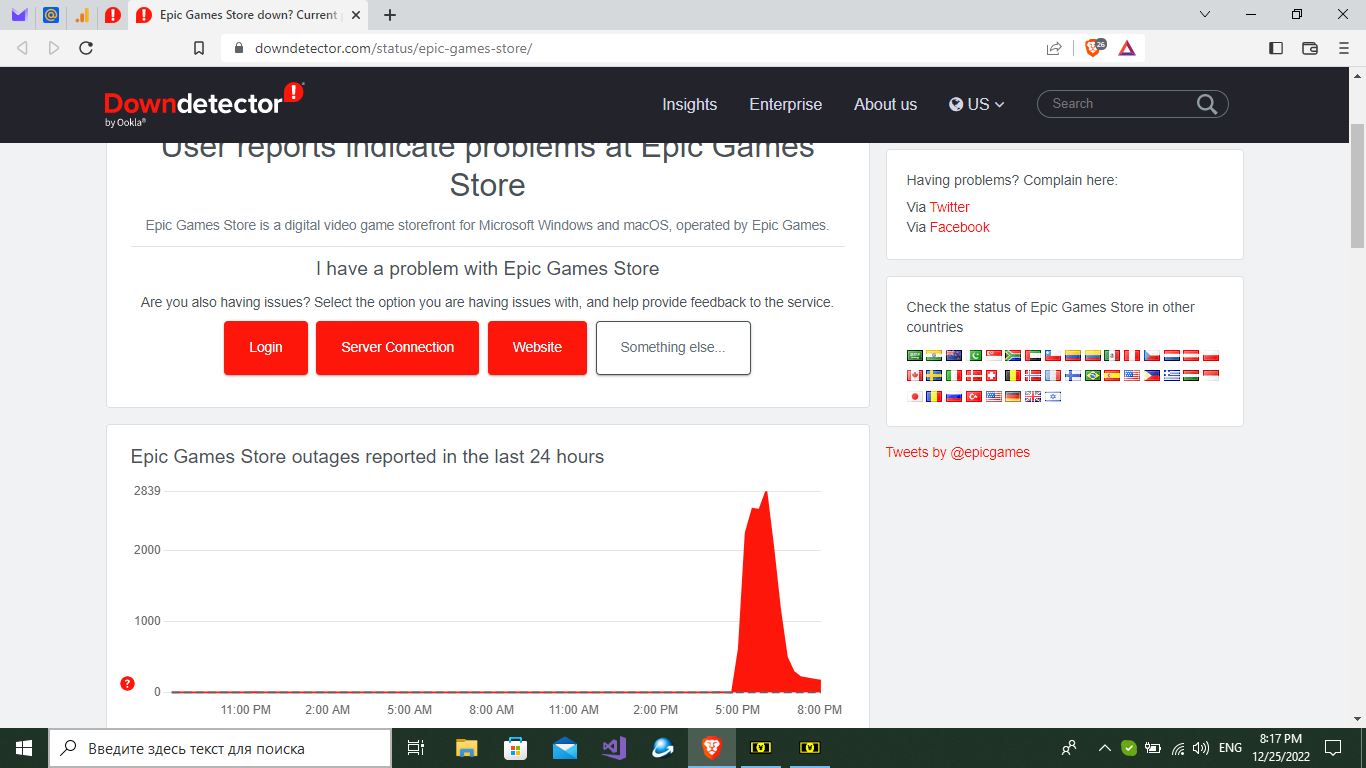This screenshot has height=768, width=1366.
Task: Click the page vertical scrollbar thumb
Action: tap(1357, 185)
